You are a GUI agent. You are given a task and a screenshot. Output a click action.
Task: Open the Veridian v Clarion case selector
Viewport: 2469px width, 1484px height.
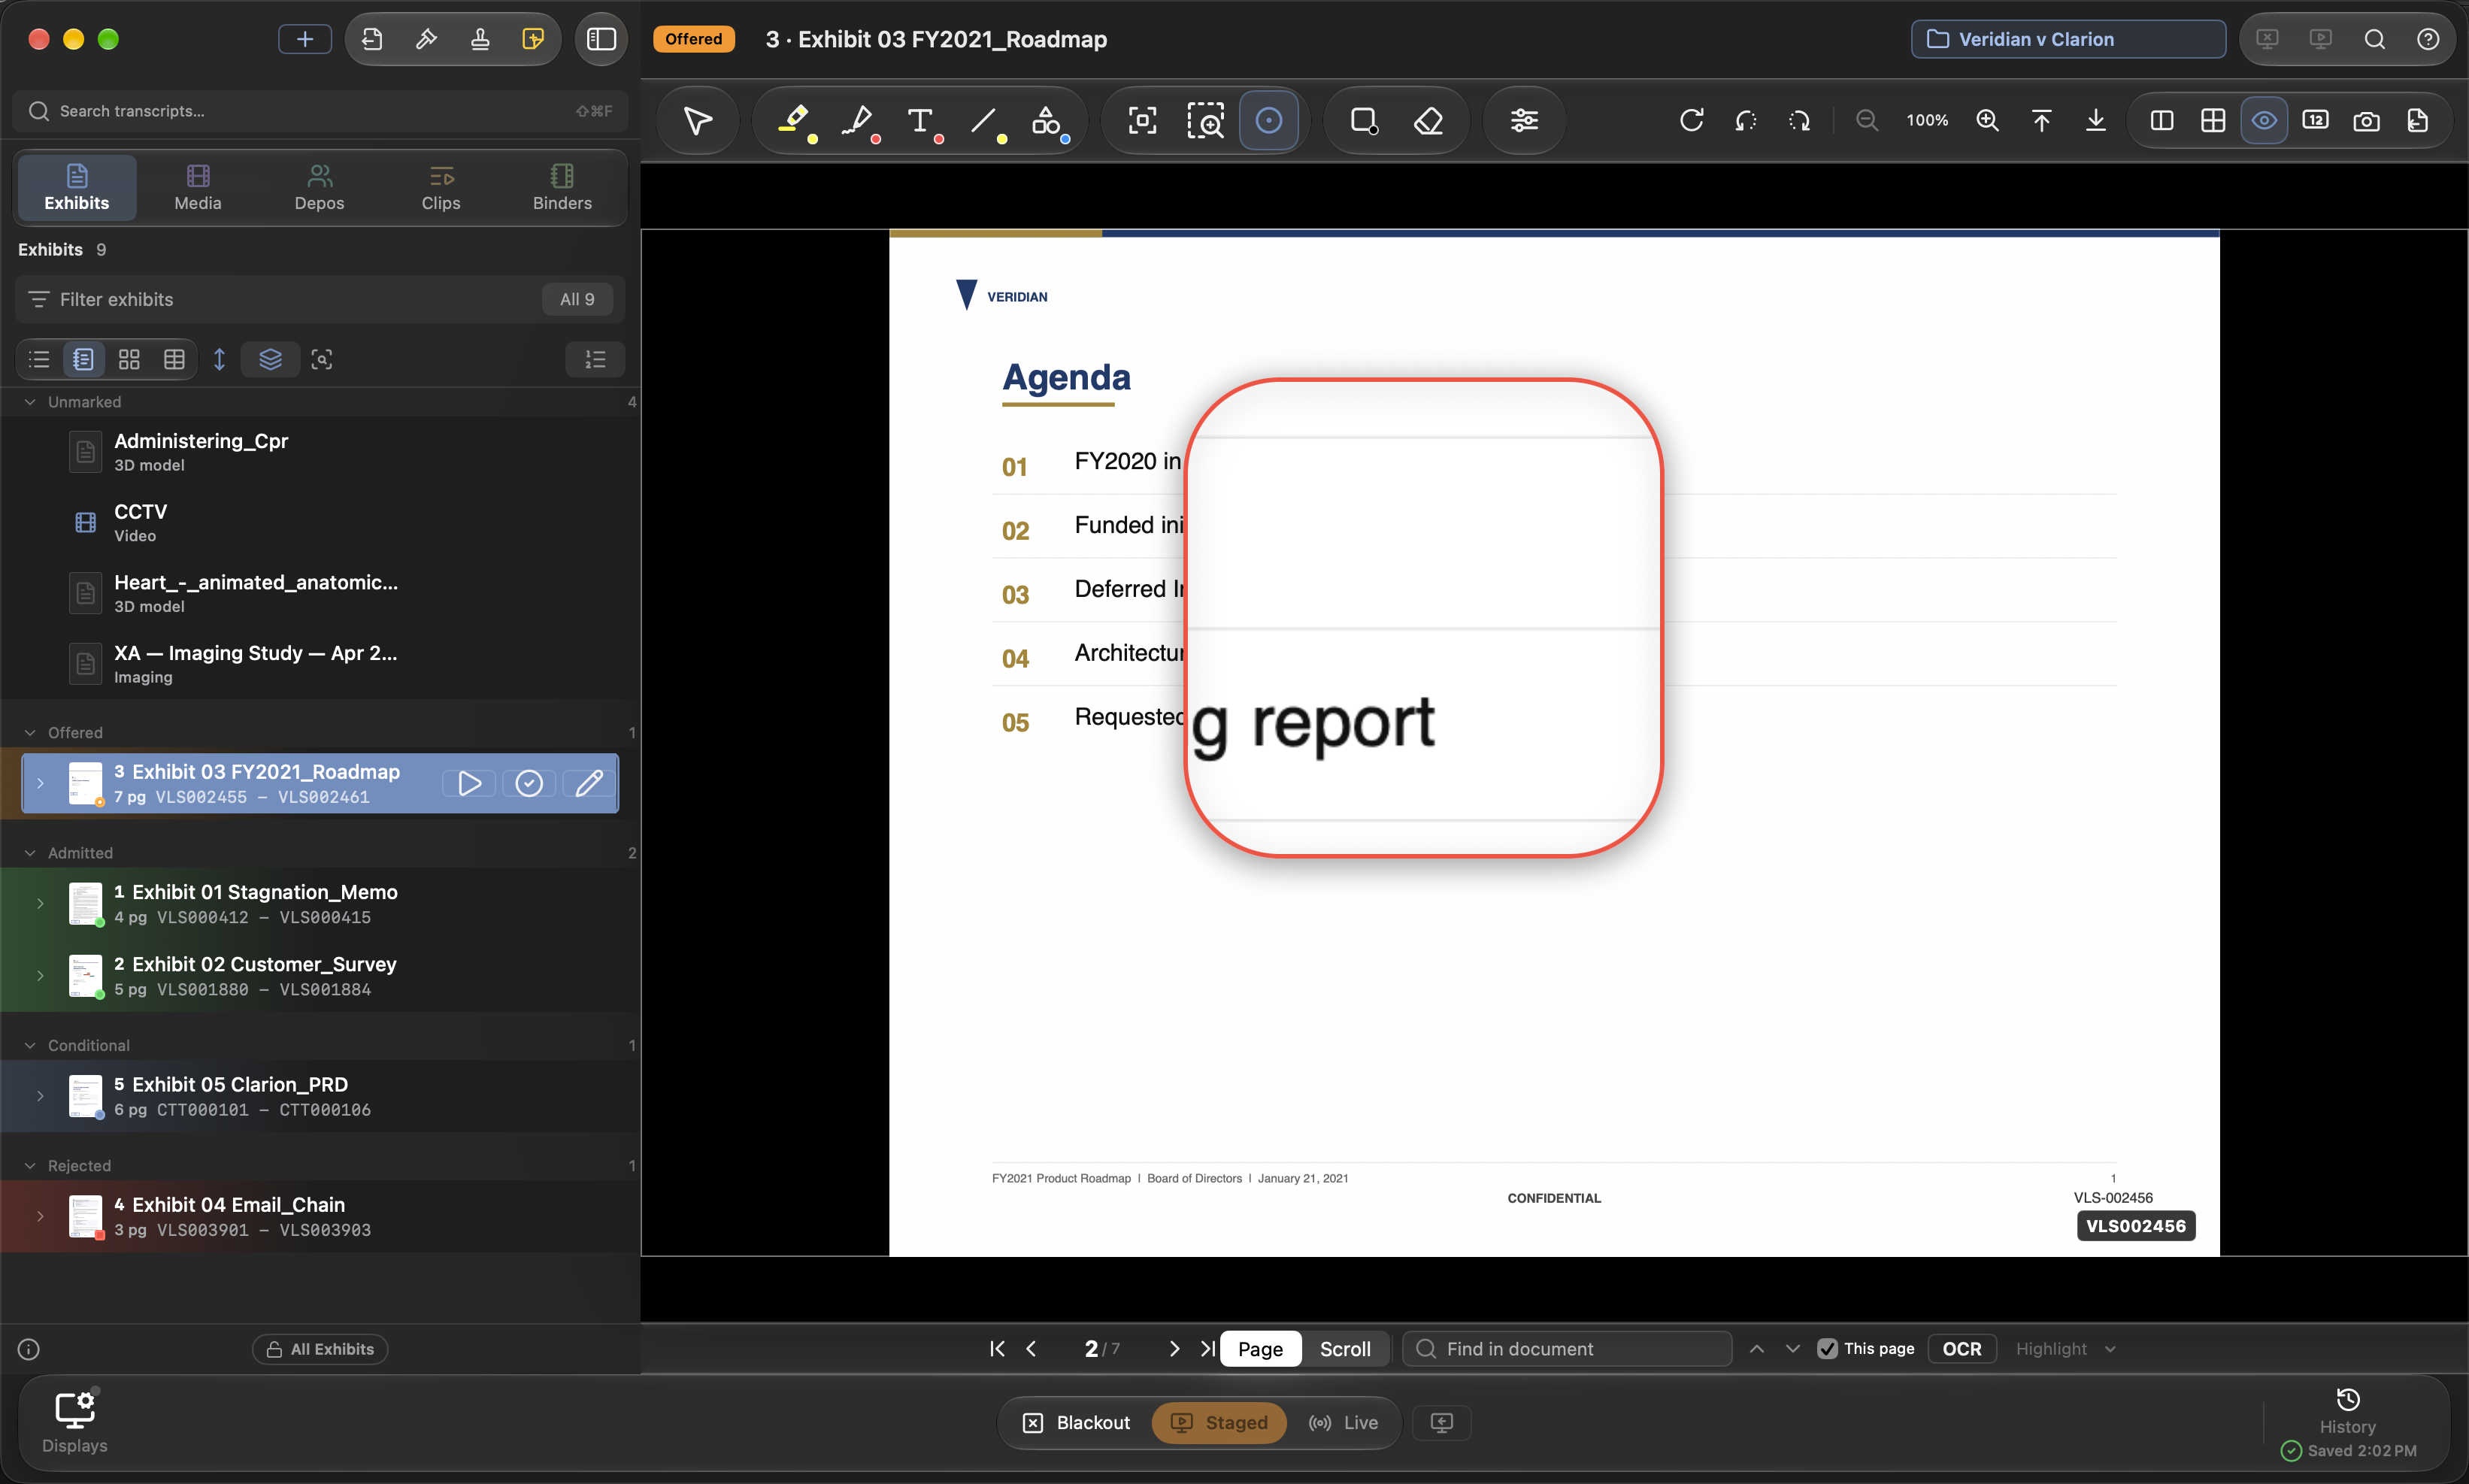point(2068,39)
